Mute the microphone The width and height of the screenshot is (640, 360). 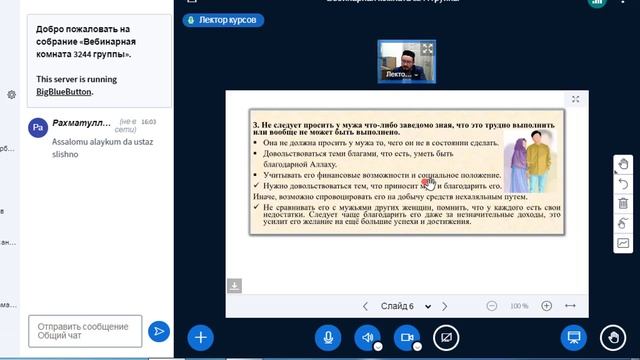328,338
